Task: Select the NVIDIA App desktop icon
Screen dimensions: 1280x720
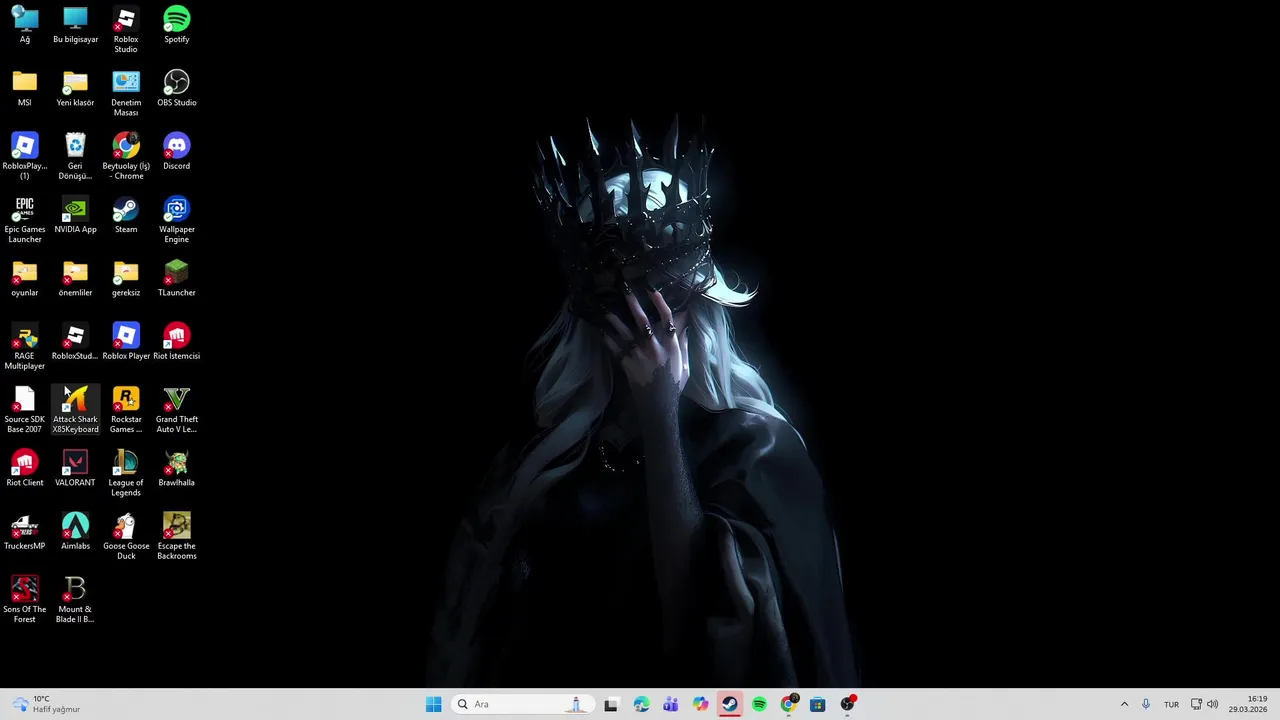Action: point(75,215)
